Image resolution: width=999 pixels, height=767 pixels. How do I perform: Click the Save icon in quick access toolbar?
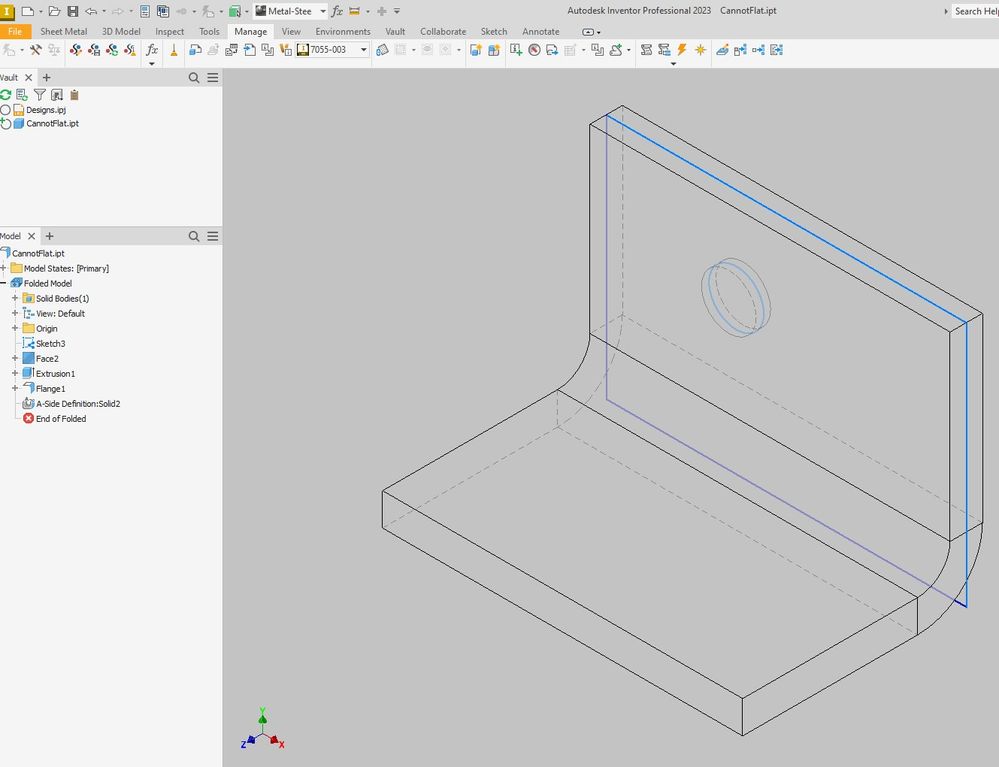pyautogui.click(x=72, y=11)
